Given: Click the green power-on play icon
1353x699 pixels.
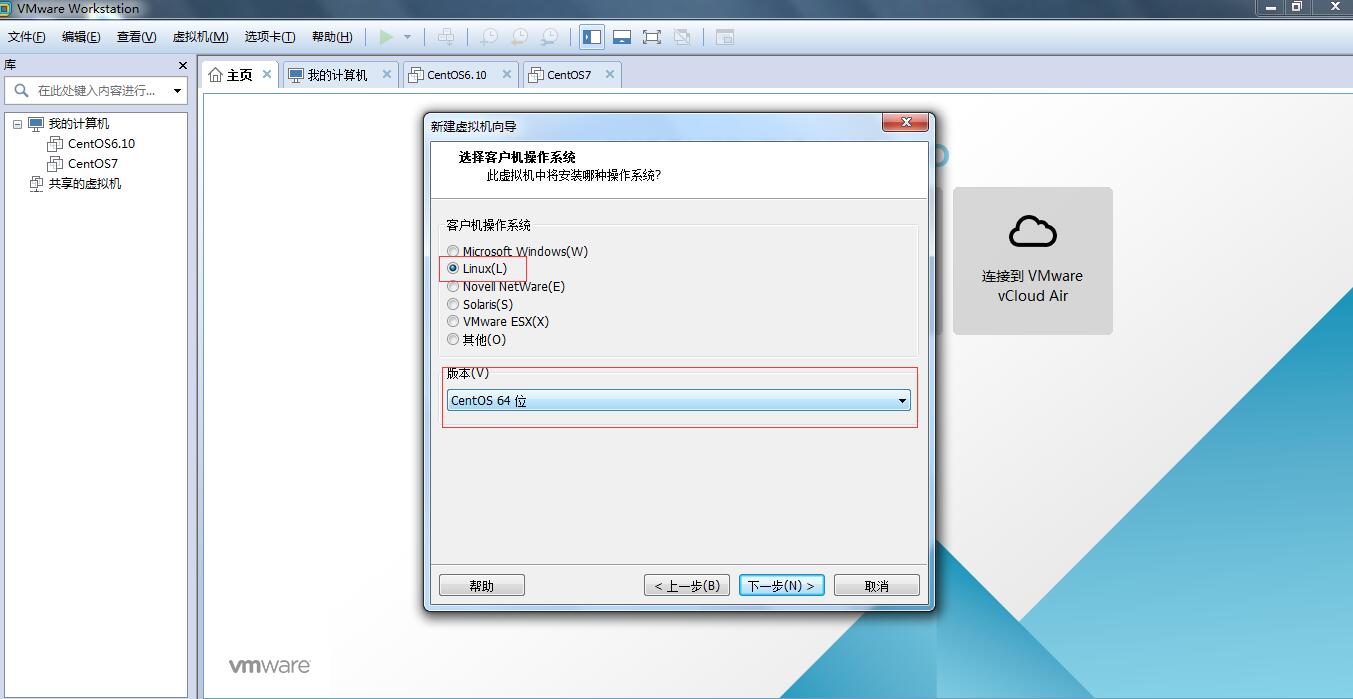Looking at the screenshot, I should (x=386, y=37).
